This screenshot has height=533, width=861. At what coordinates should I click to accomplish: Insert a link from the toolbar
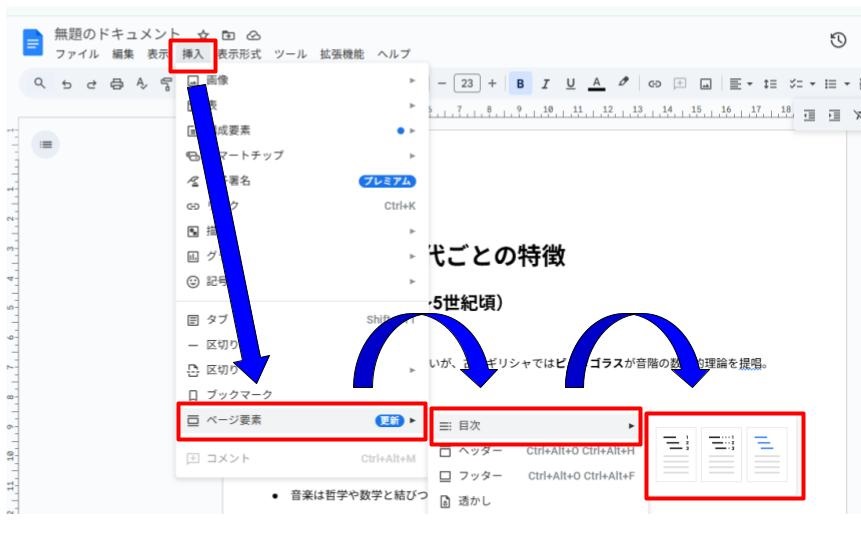(x=654, y=84)
